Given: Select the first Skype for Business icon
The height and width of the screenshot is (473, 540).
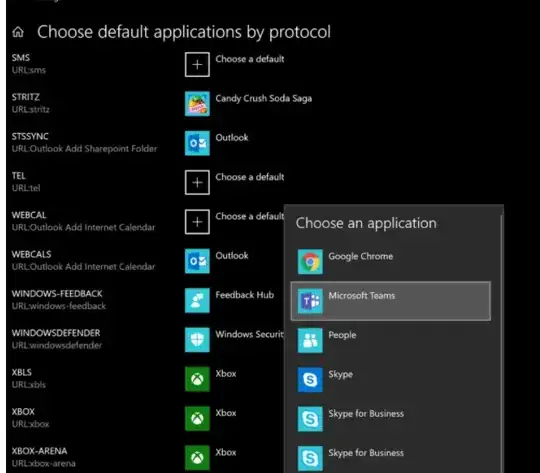Looking at the screenshot, I should pyautogui.click(x=310, y=419).
